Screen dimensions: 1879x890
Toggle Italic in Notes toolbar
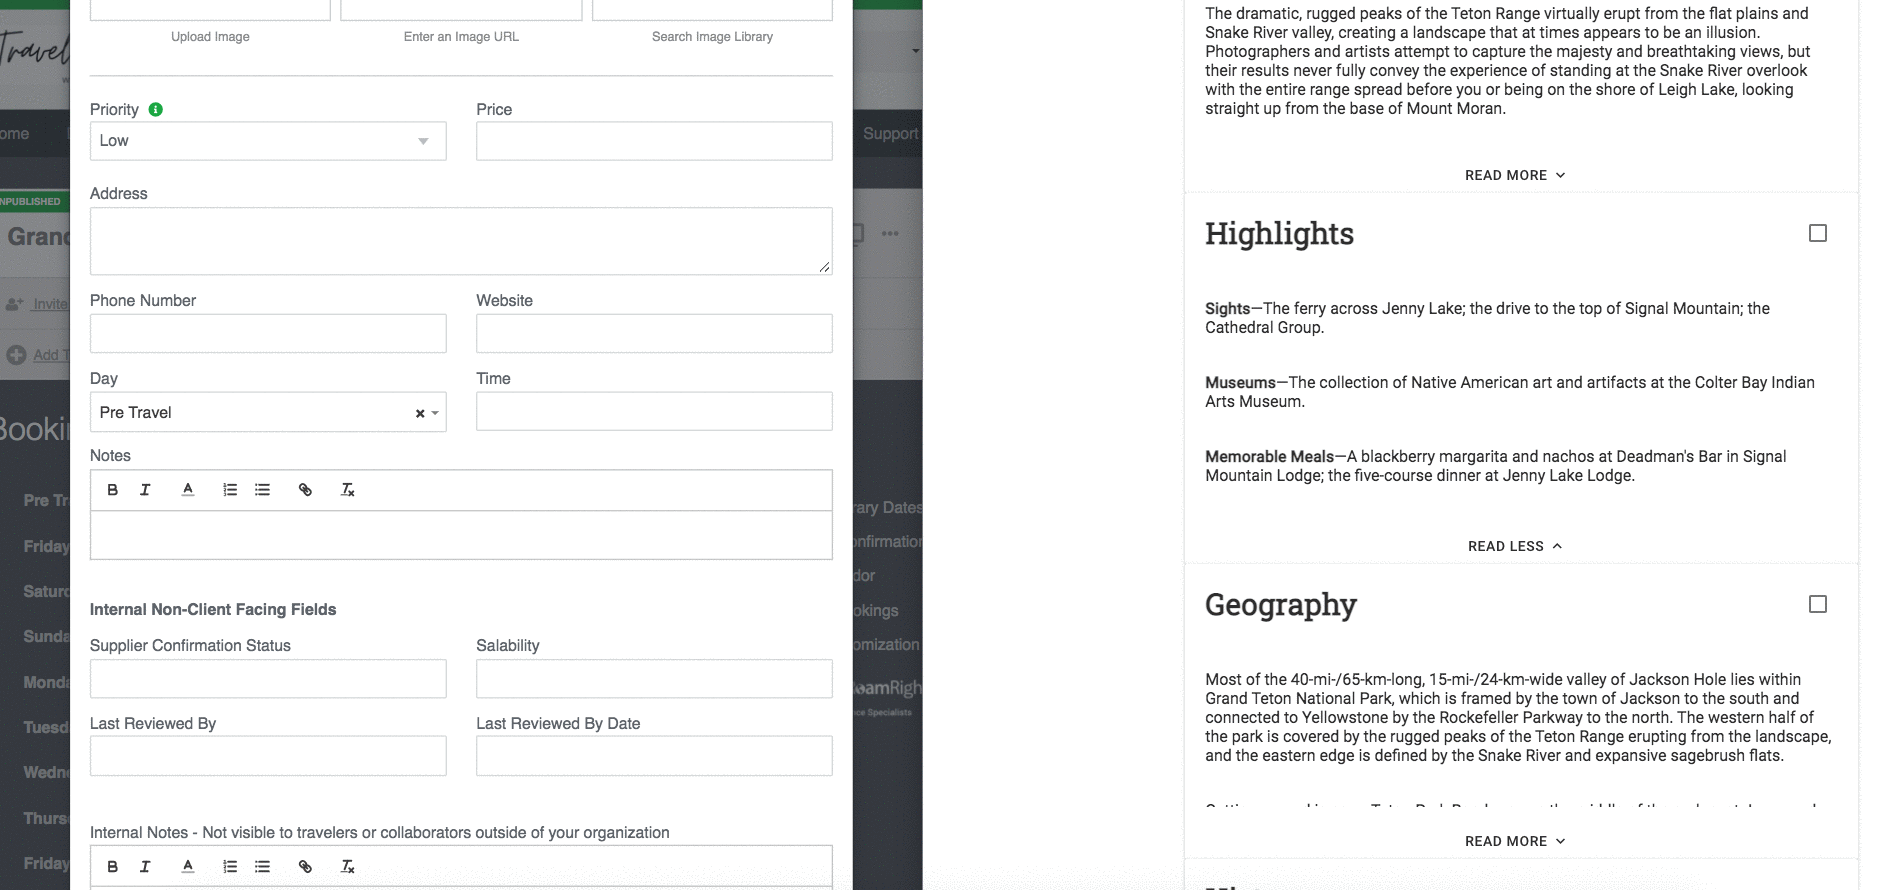coord(145,490)
